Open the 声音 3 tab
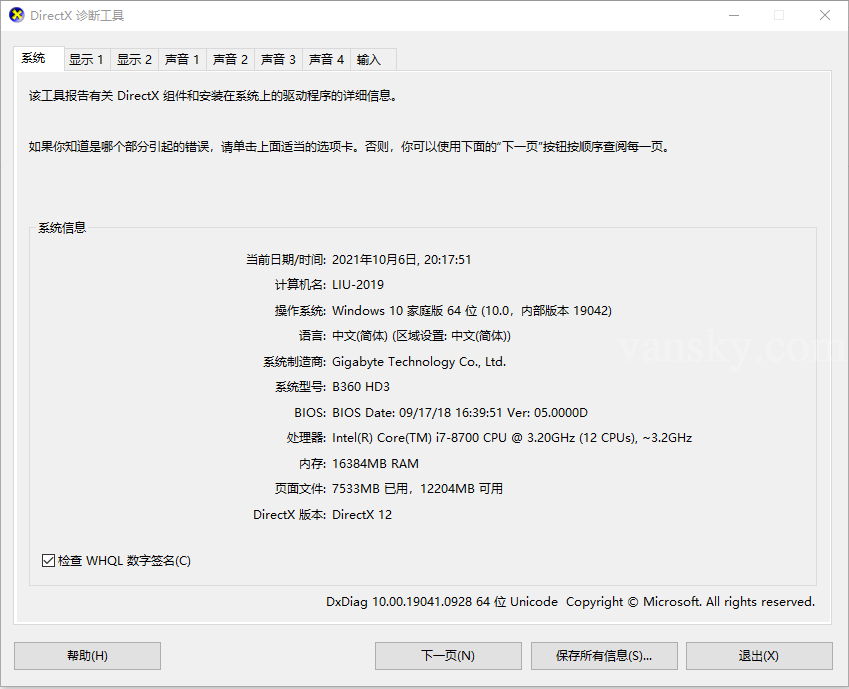This screenshot has height=689, width=849. [x=278, y=59]
